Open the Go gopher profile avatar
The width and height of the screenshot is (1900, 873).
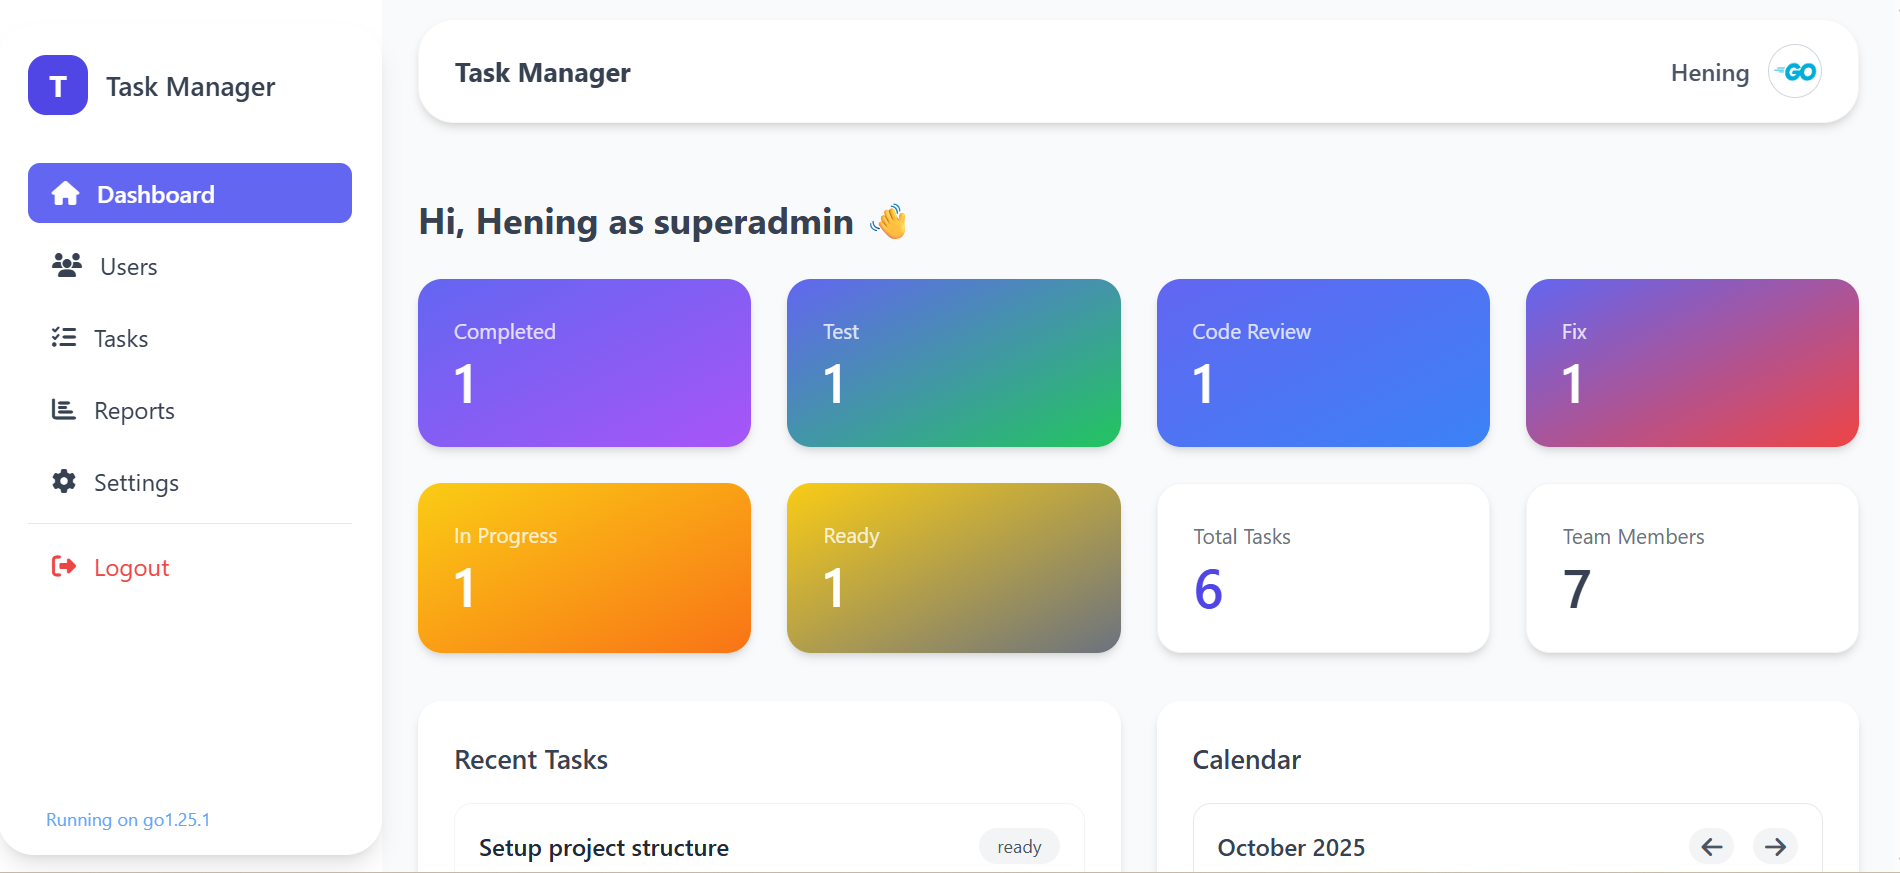(1794, 72)
